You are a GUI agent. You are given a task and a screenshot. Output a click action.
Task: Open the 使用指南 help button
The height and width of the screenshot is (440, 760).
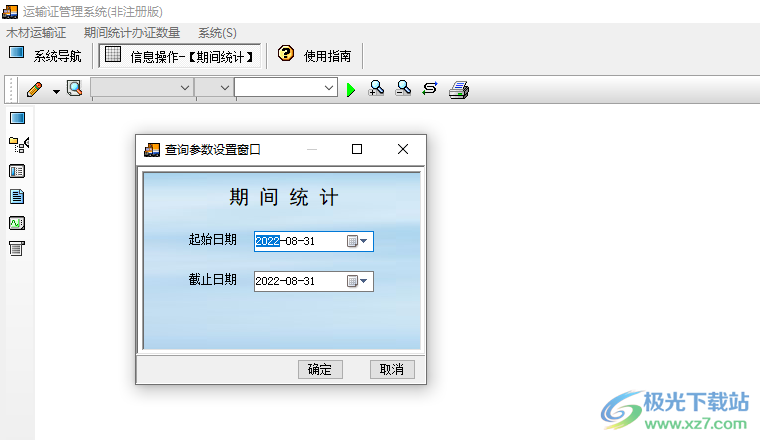[315, 56]
